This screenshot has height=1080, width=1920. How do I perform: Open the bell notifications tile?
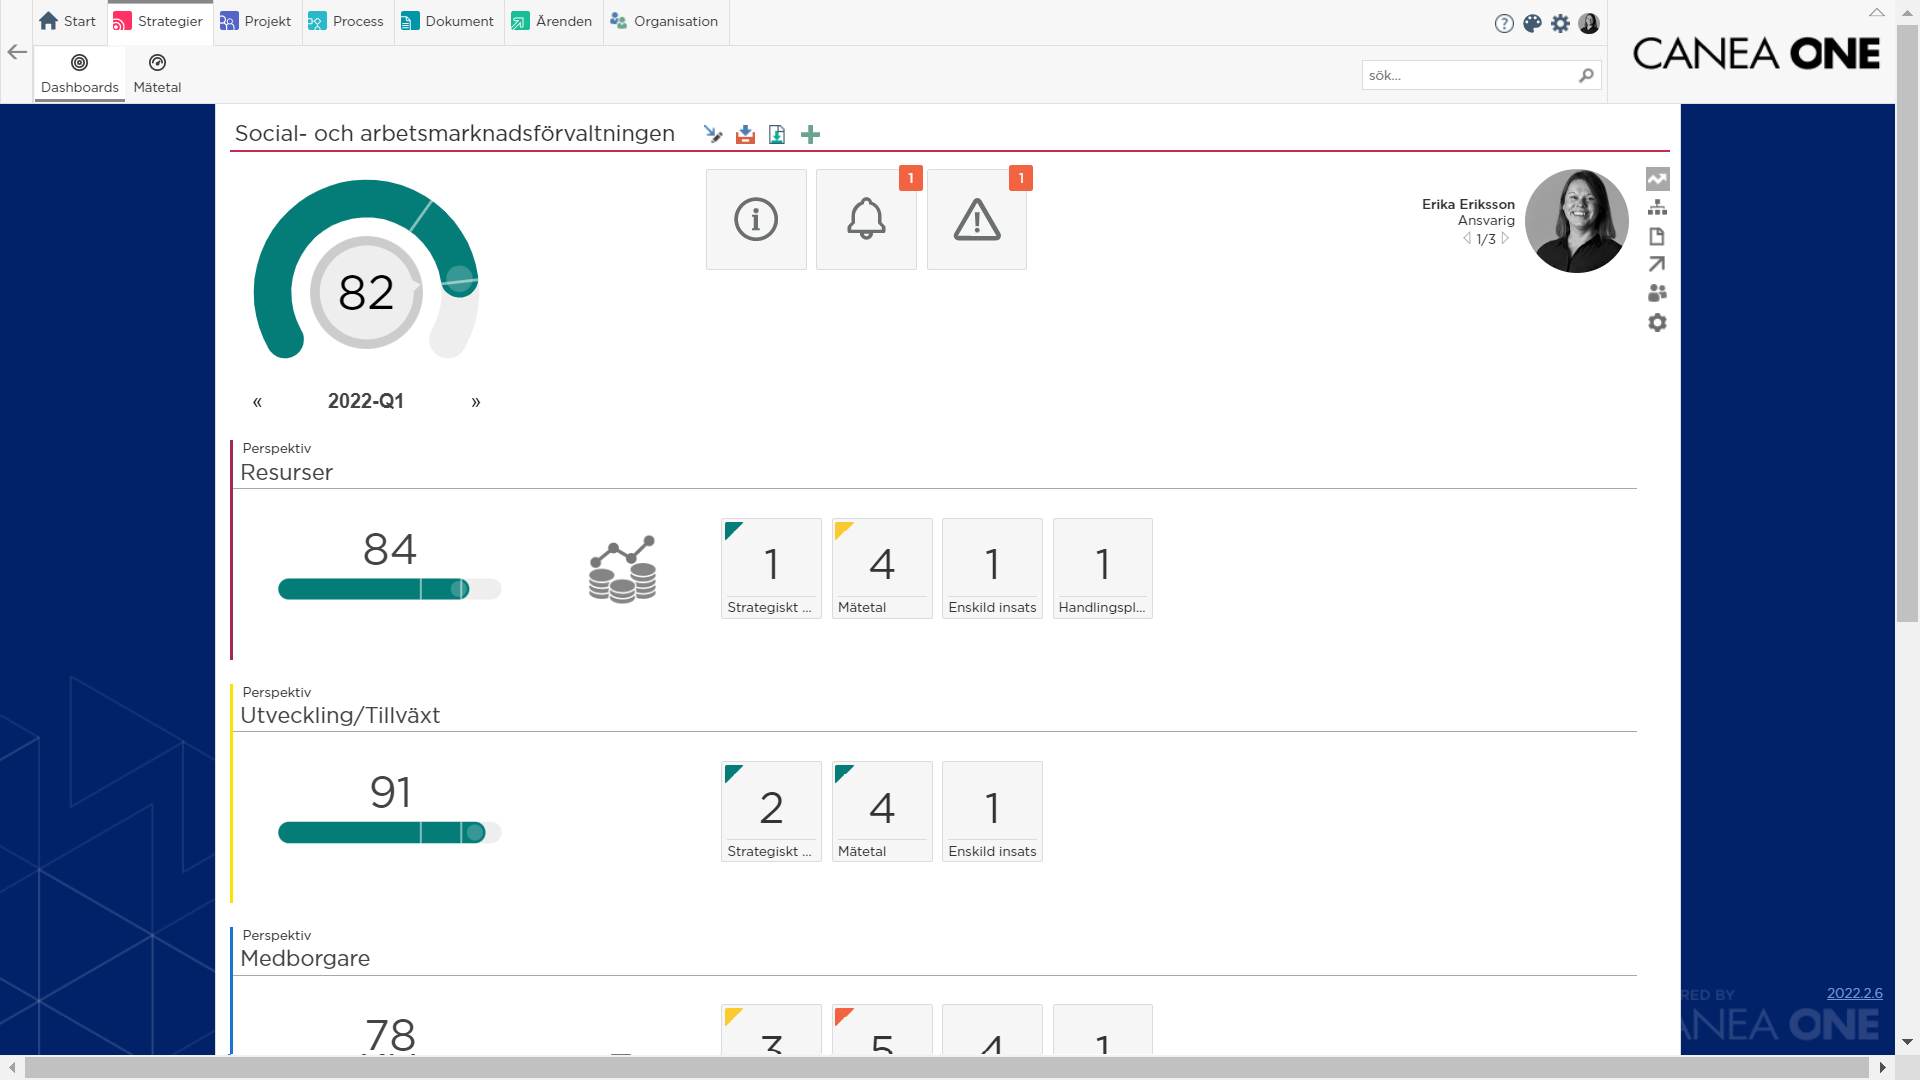[x=866, y=219]
